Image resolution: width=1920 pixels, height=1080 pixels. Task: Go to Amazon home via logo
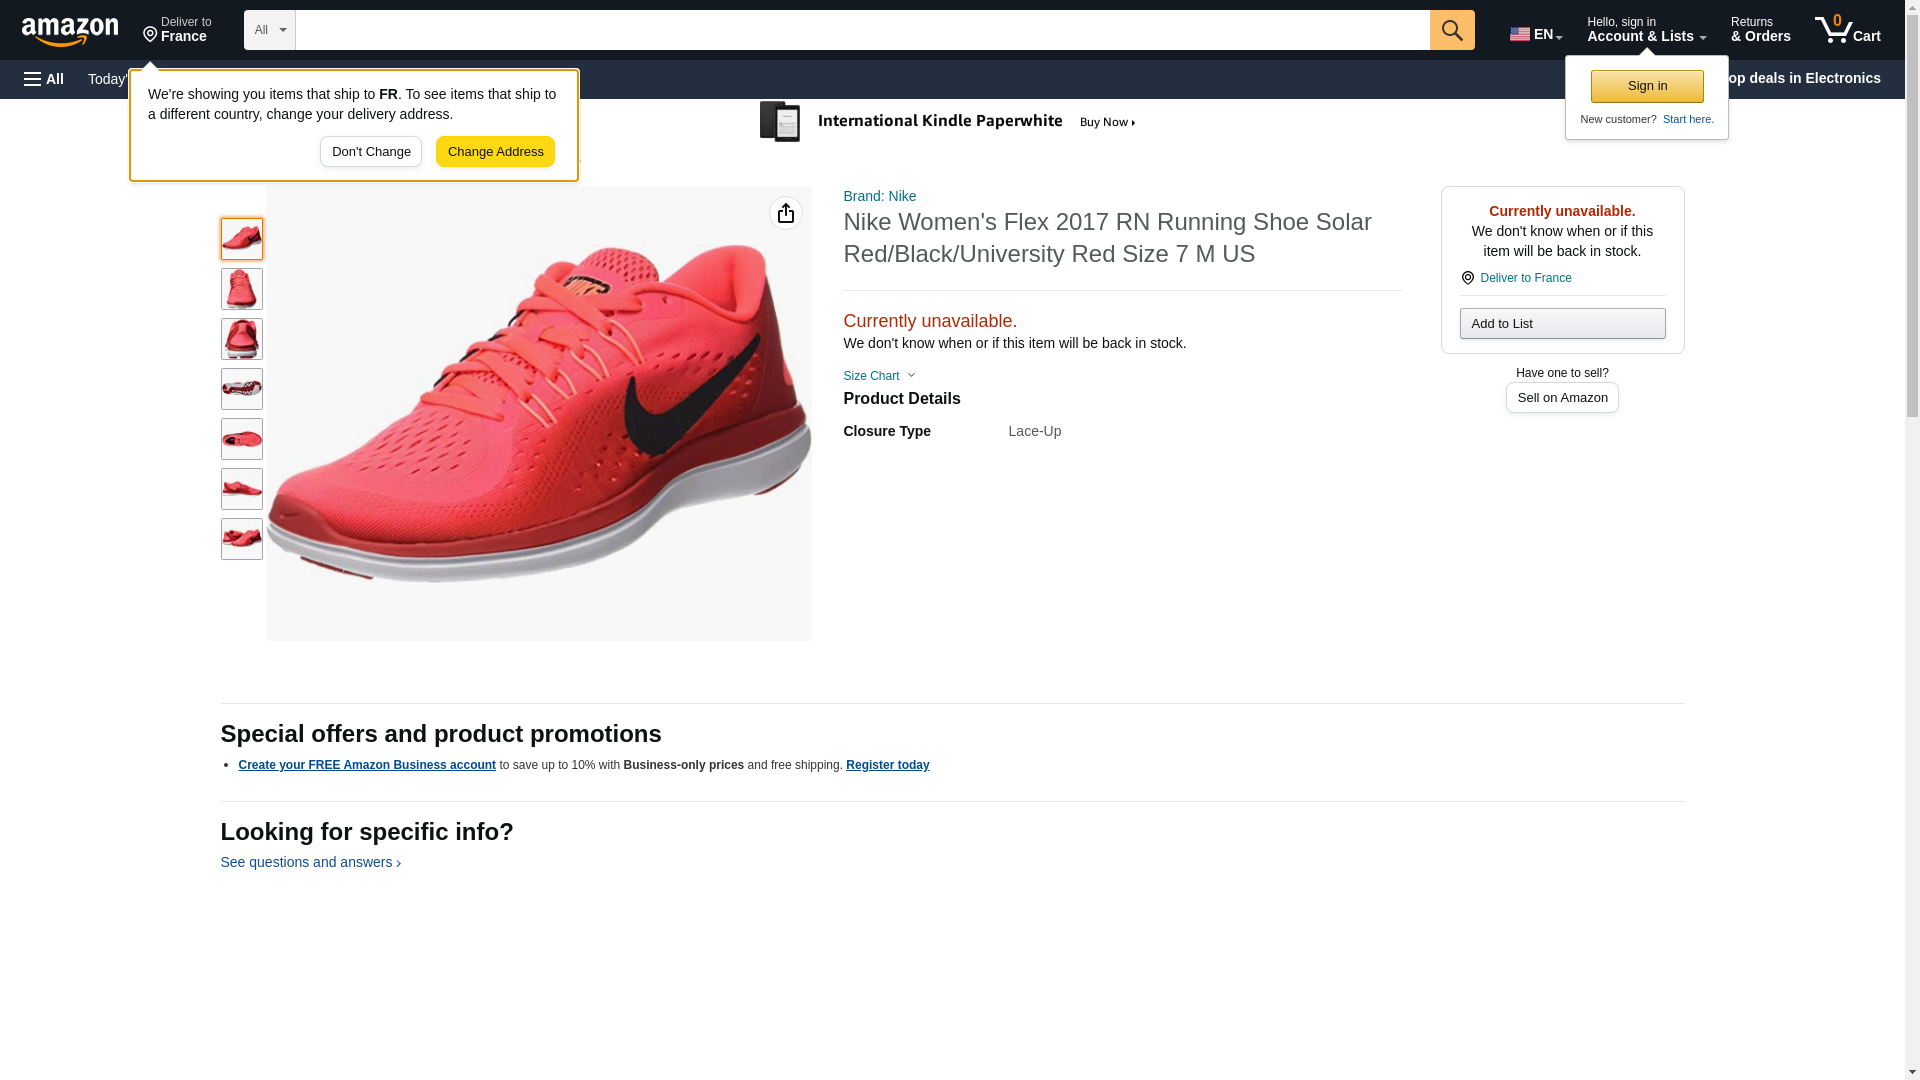point(70,31)
